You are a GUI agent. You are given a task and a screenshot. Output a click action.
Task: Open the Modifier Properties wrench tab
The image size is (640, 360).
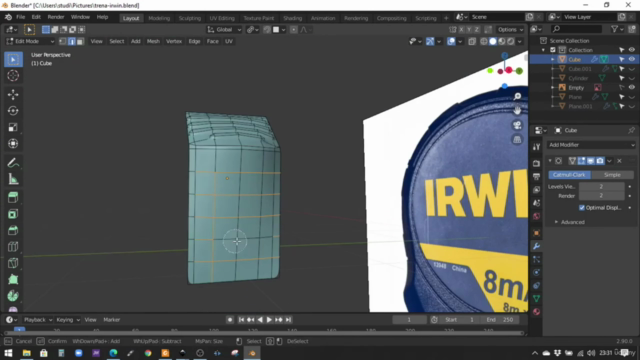[536, 246]
